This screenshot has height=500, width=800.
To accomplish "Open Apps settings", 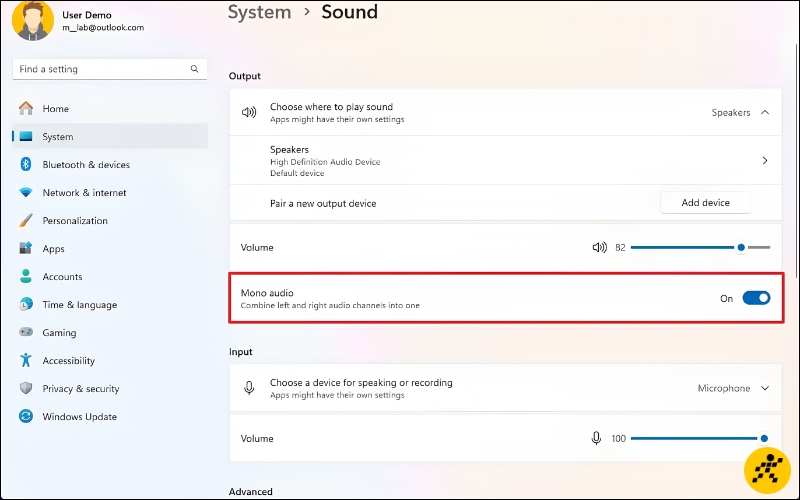I will (x=110, y=248).
